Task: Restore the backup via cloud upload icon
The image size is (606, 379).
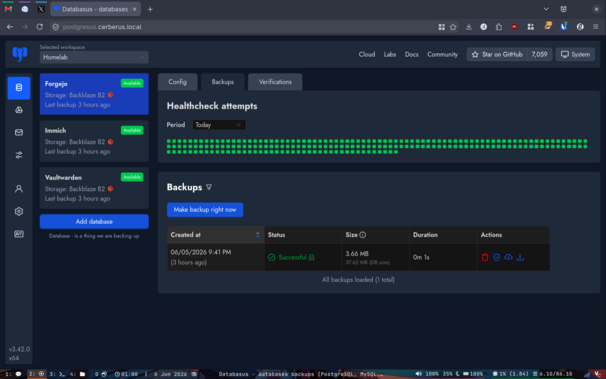Action: (508, 257)
